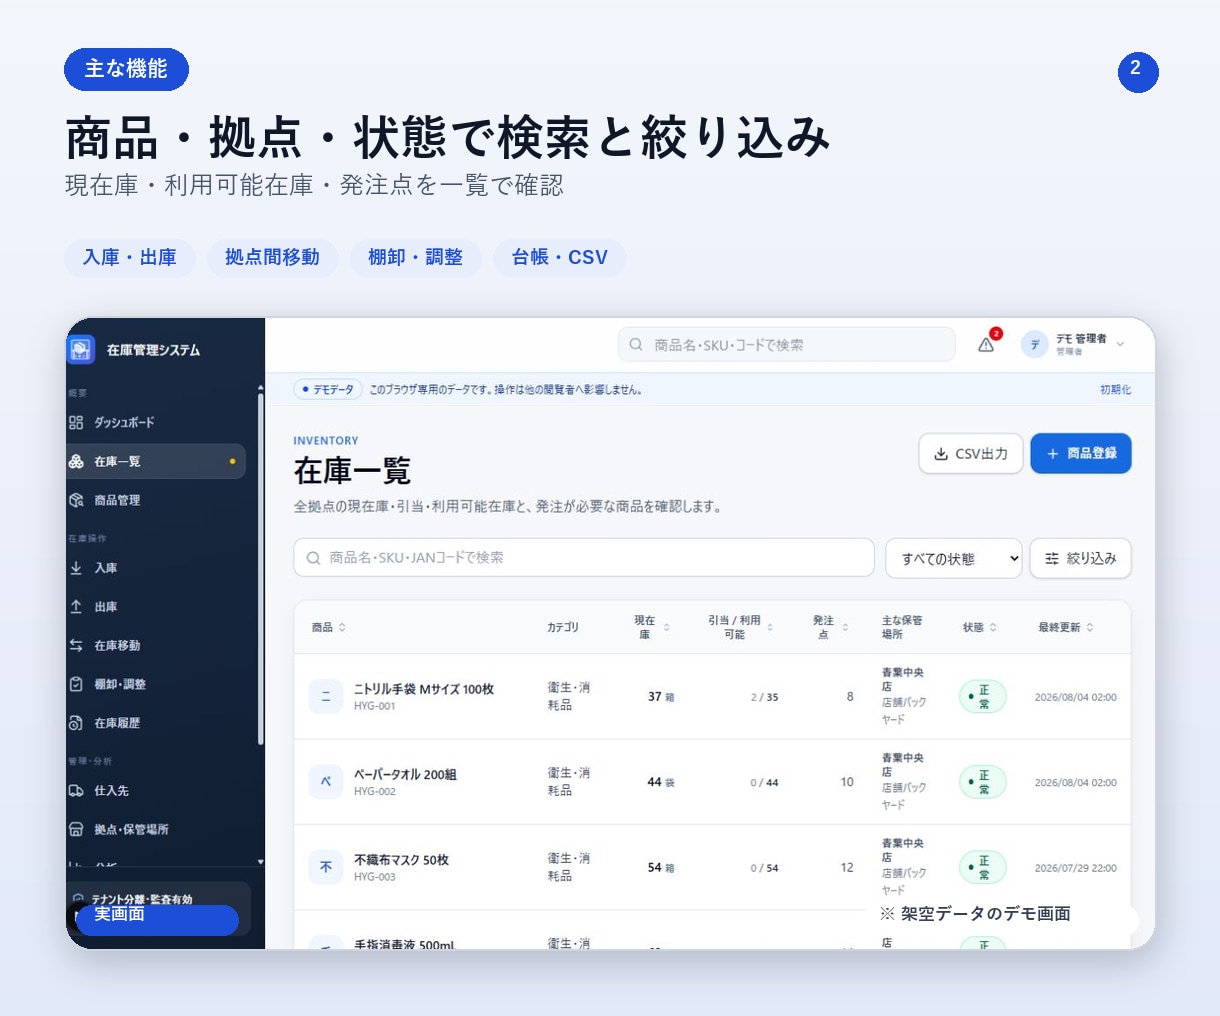Click the stock value 37 箱
This screenshot has height=1016, width=1220.
[x=661, y=697]
